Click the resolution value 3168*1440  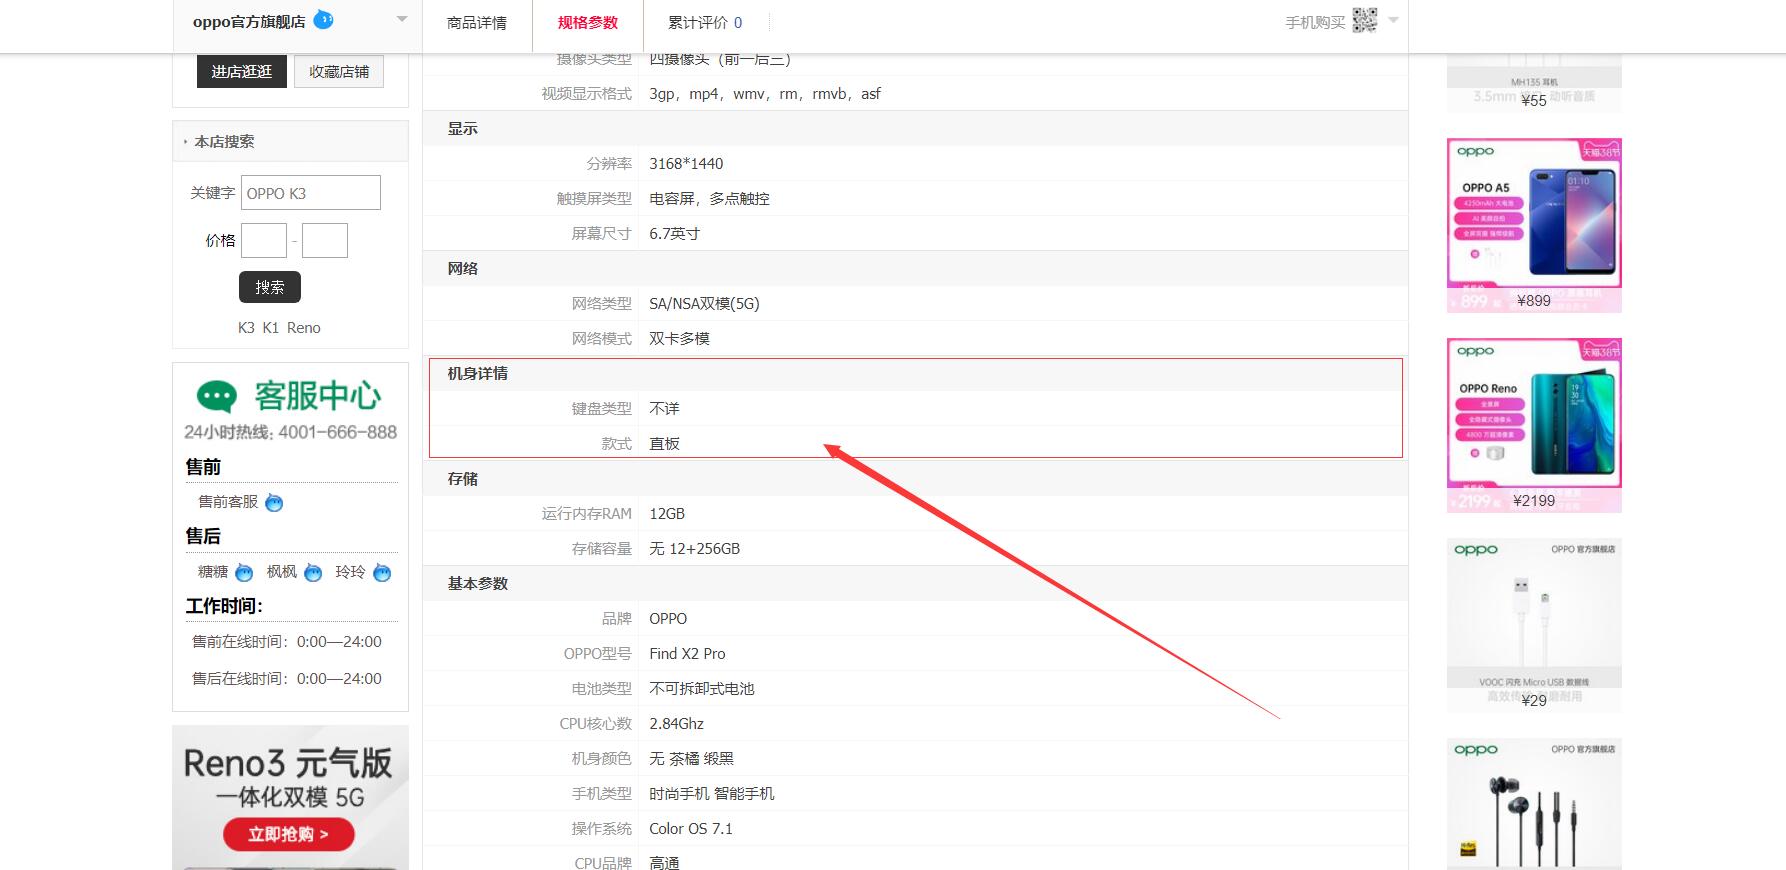tap(686, 164)
